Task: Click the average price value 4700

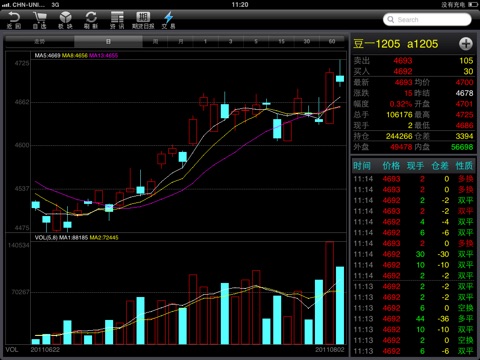Action: [x=464, y=82]
